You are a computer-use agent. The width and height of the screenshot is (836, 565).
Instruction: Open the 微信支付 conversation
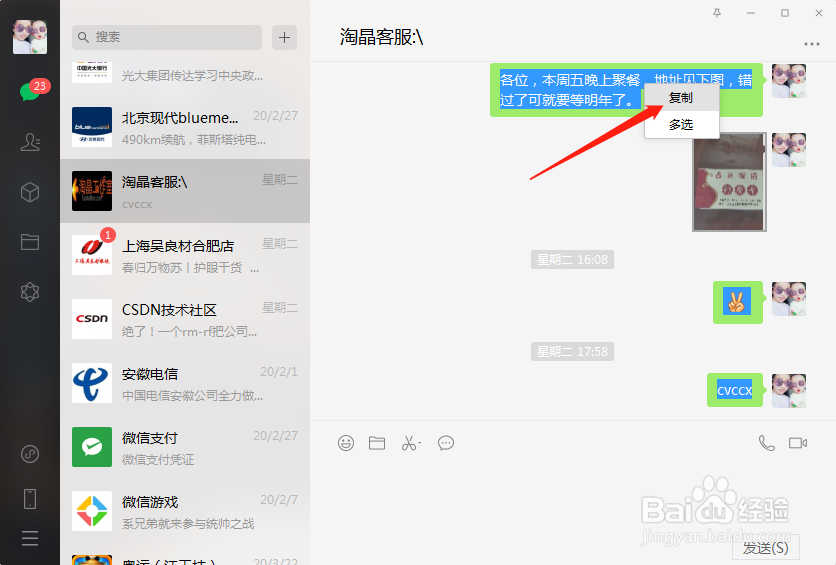tap(185, 447)
